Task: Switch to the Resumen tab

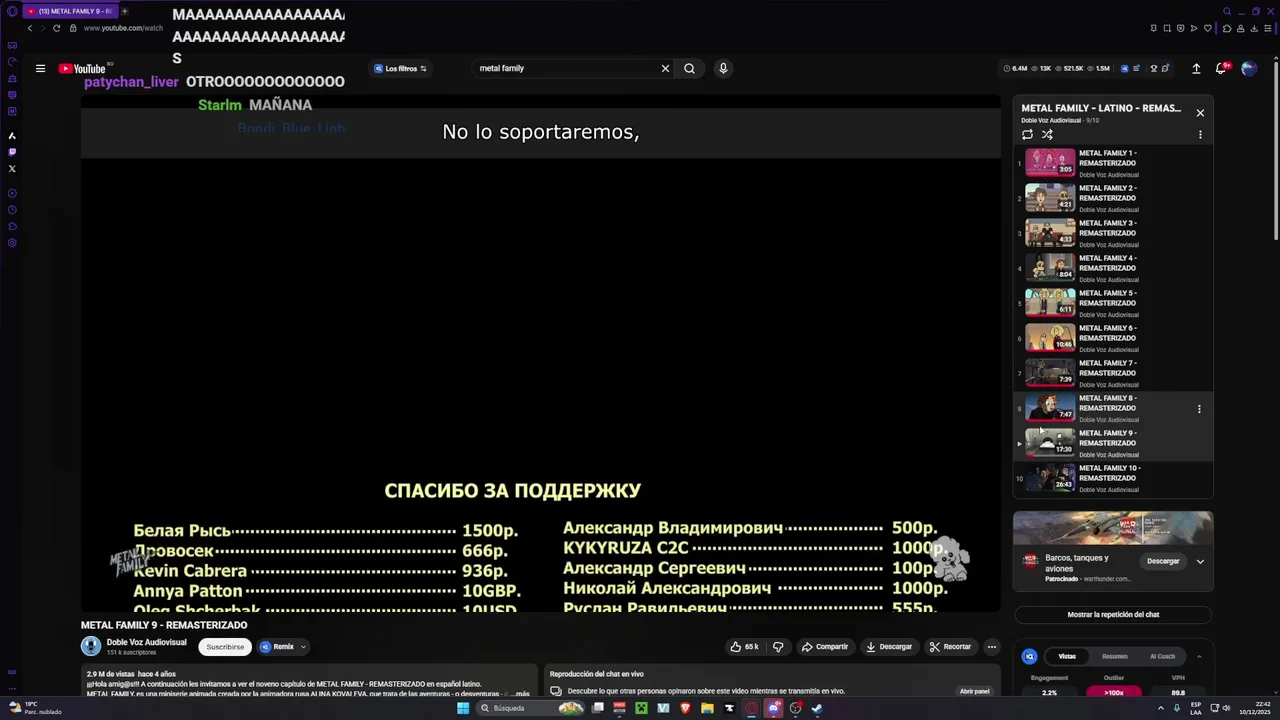Action: click(1114, 656)
